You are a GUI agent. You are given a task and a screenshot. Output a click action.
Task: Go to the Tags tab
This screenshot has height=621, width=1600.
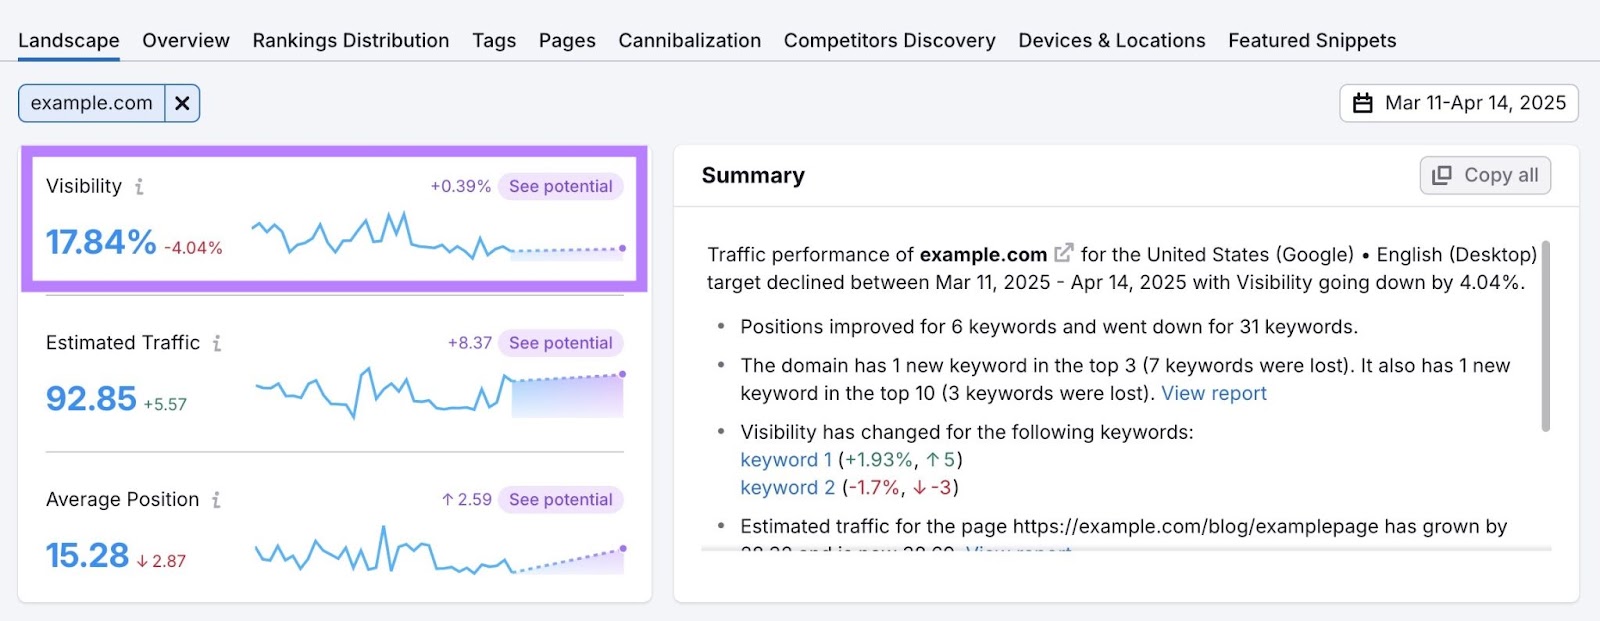[494, 41]
